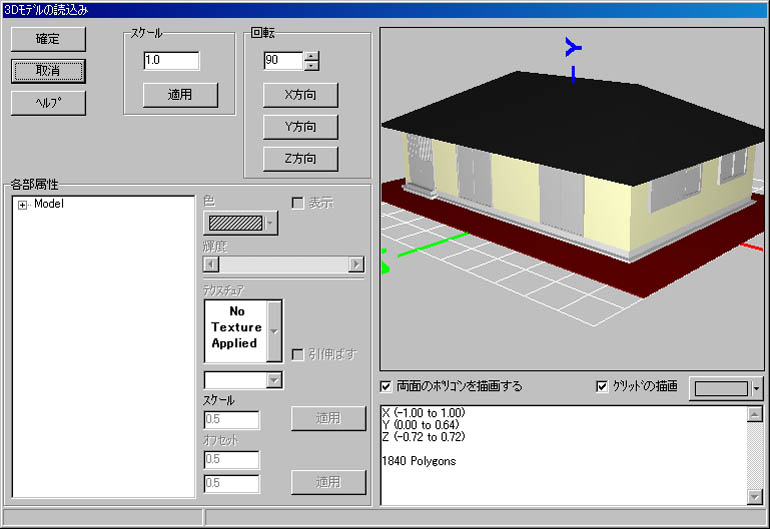Click the 'Y (0.00 to 0.64)' line
Image resolution: width=770 pixels, height=529 pixels.
[x=421, y=425]
